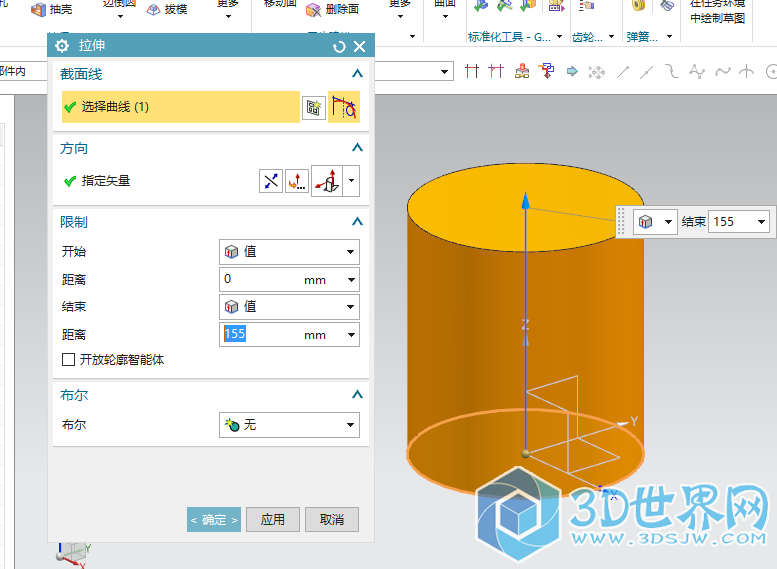This screenshot has height=569, width=777.
Task: Click the 抽壳 shell tool icon
Action: tap(39, 10)
